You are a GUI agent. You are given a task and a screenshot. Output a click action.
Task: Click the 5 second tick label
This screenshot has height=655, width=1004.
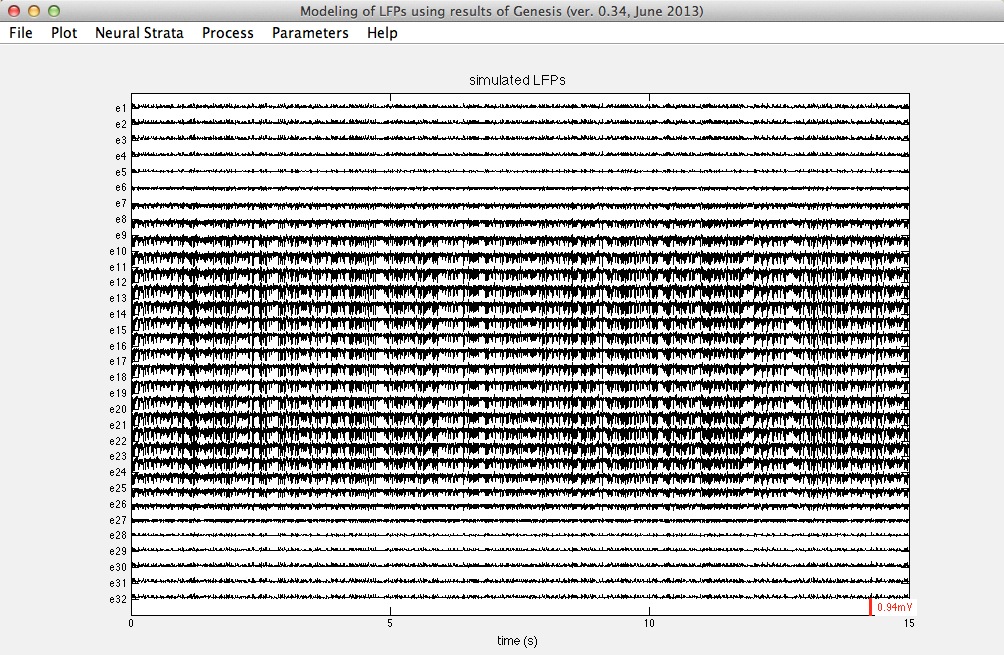pyautogui.click(x=390, y=624)
